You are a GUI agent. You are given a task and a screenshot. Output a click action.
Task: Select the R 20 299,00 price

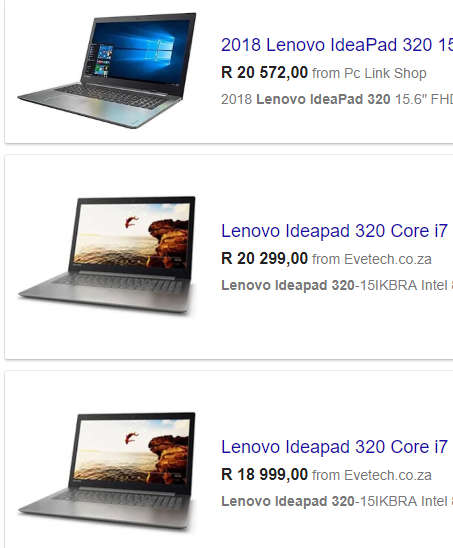click(x=264, y=259)
